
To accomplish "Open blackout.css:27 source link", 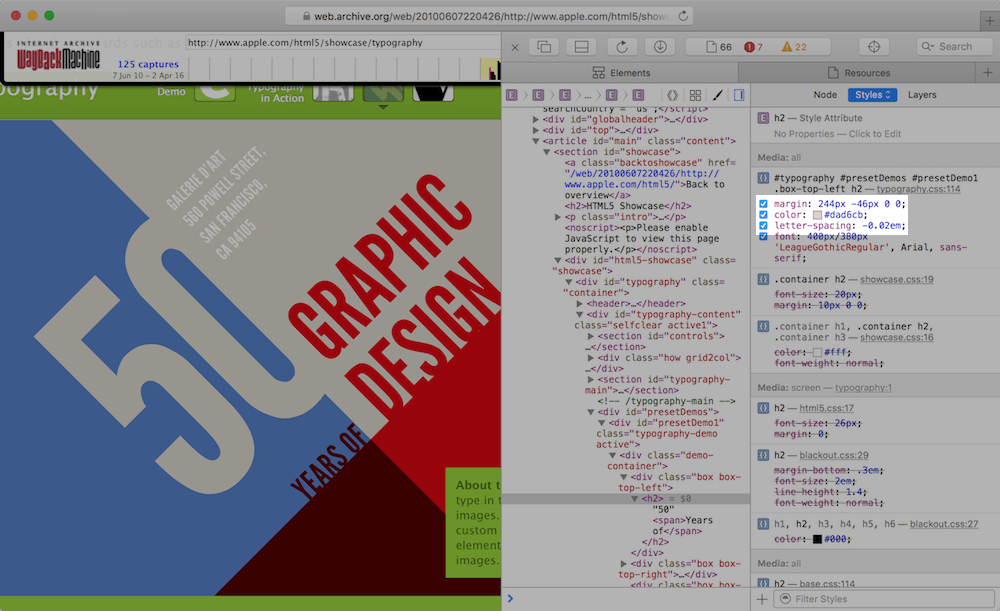I will click(x=944, y=524).
